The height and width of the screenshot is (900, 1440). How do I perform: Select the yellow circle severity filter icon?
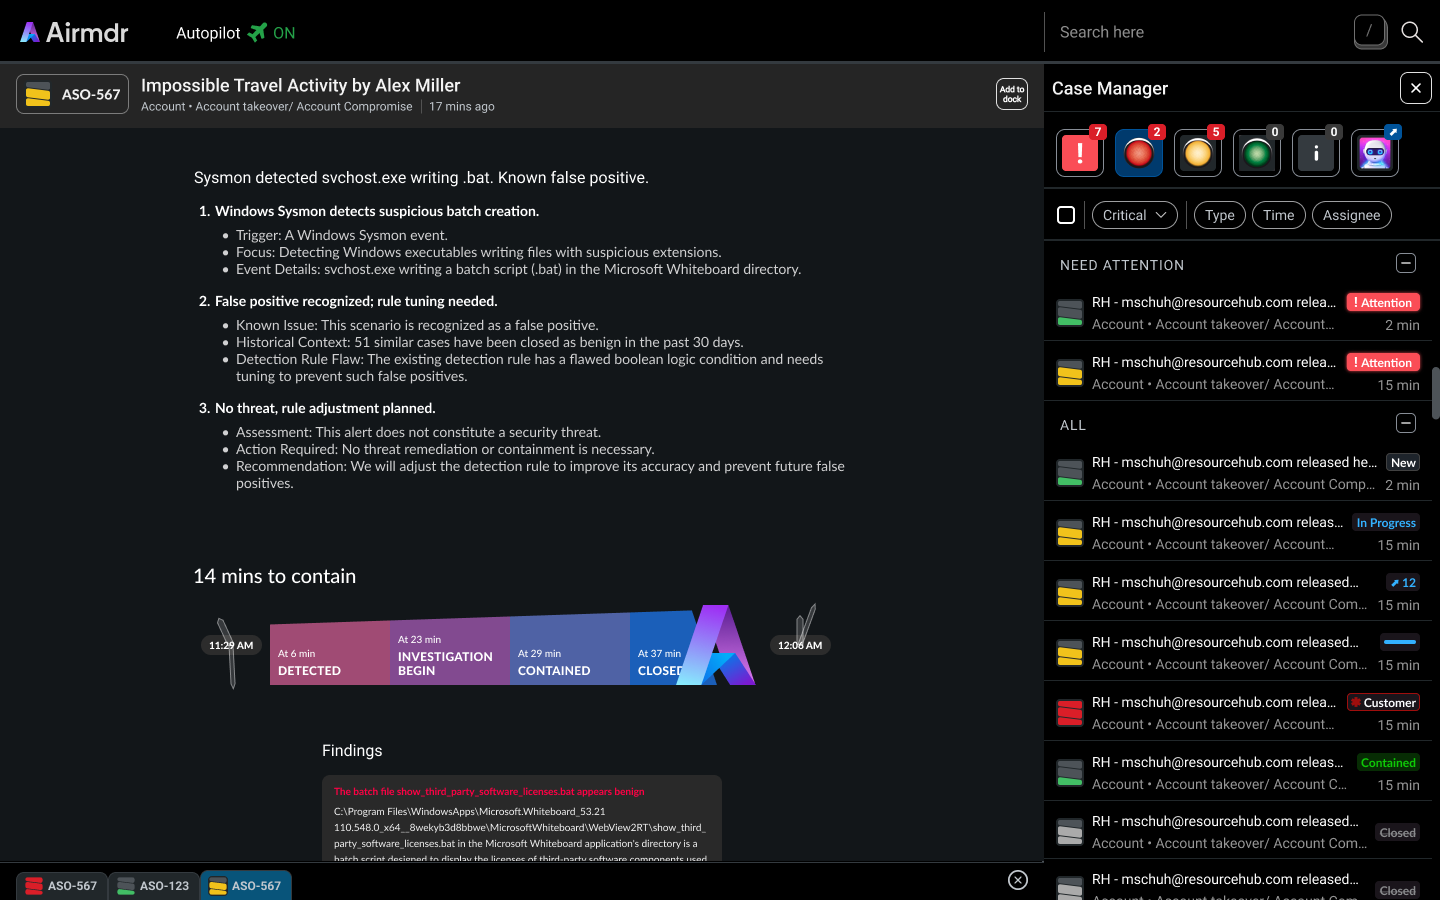pyautogui.click(x=1197, y=153)
